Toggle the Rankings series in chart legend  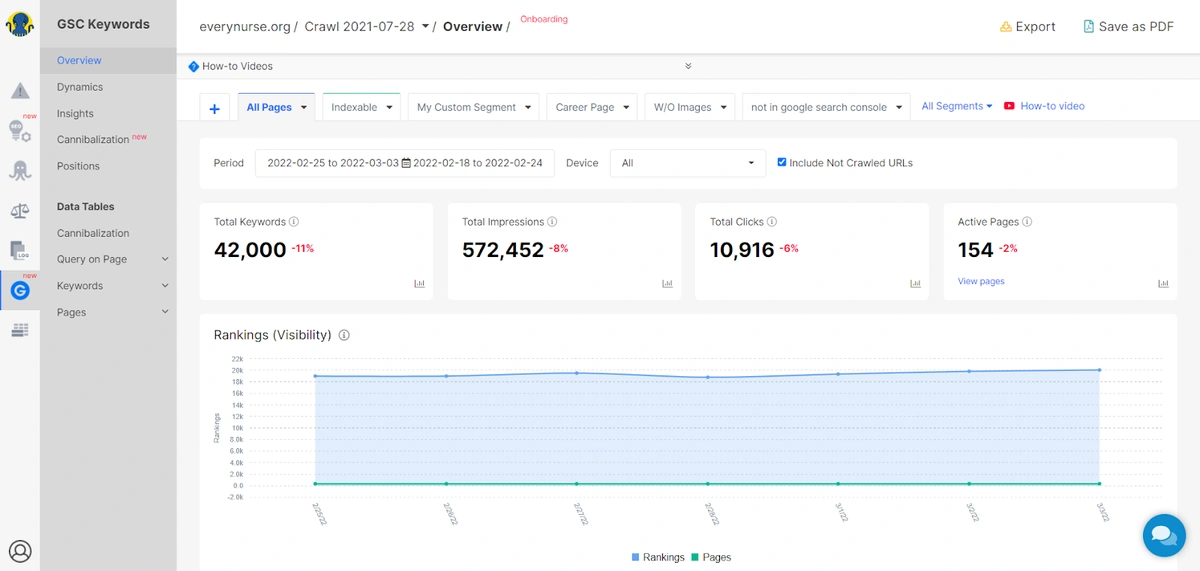click(x=658, y=557)
